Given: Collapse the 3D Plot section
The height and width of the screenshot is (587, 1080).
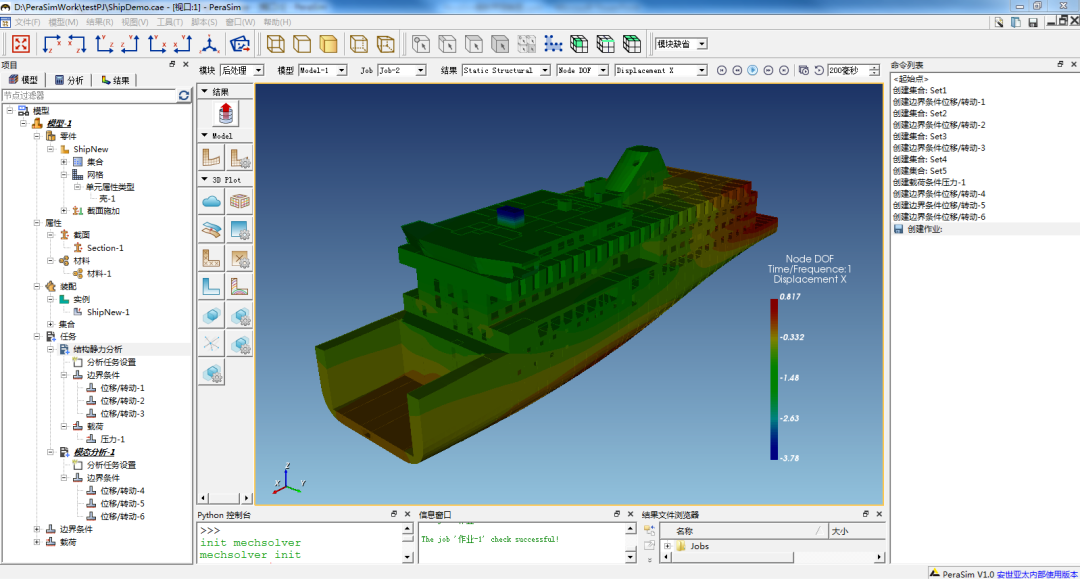Looking at the screenshot, I should point(205,180).
